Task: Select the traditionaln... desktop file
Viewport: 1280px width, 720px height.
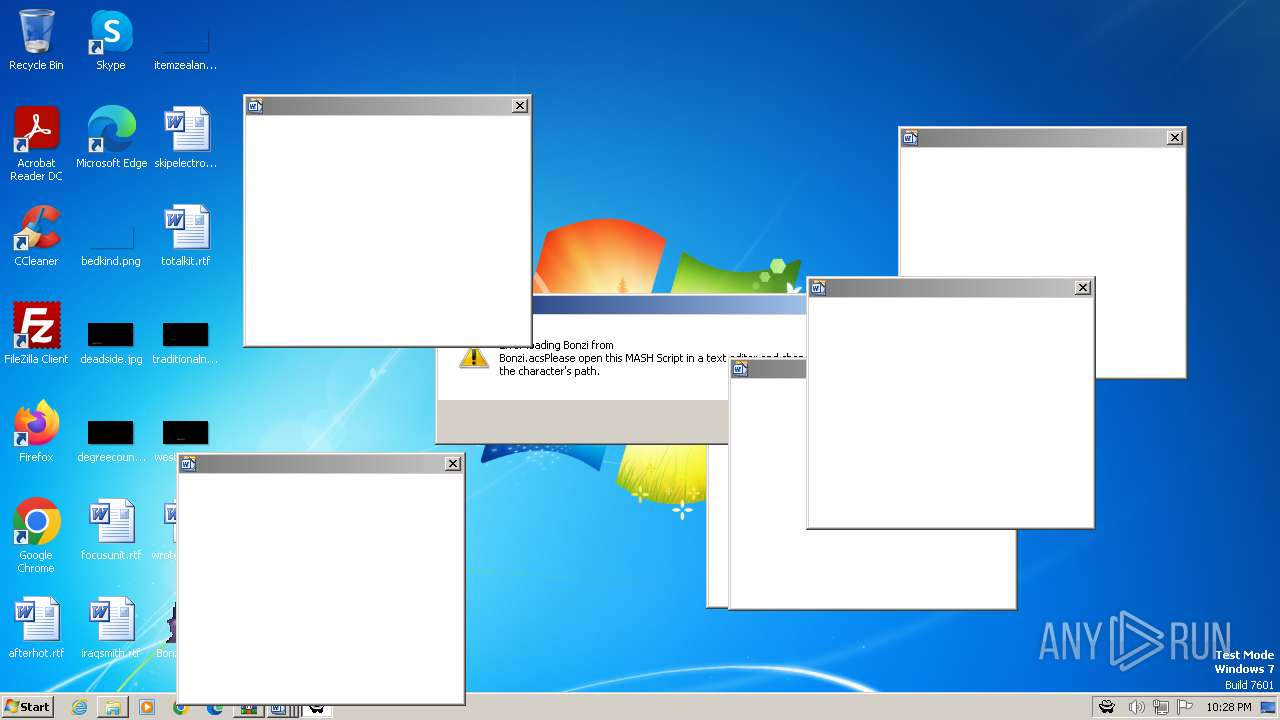Action: point(185,340)
